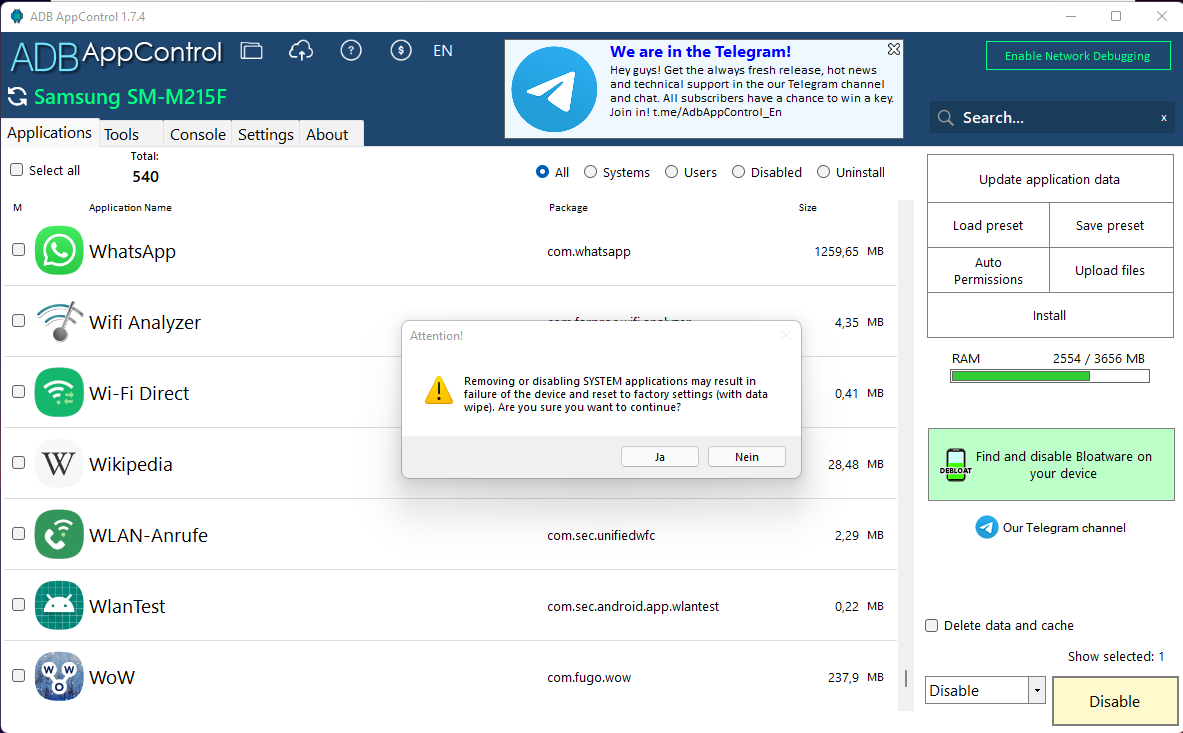Image resolution: width=1183 pixels, height=733 pixels.
Task: Check the Wi-Fi Direct row checkbox
Action: [19, 391]
